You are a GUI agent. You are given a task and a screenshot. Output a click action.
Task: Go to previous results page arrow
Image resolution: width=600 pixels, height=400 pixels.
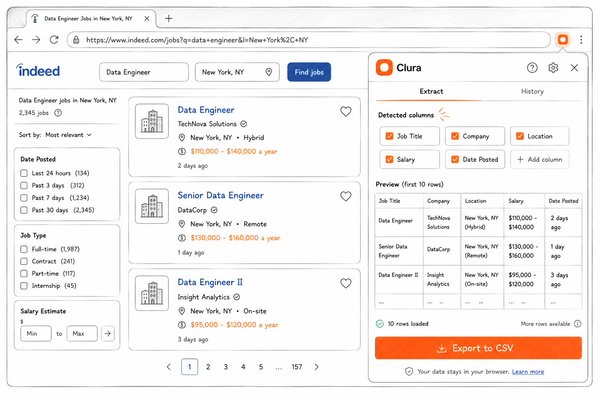tap(169, 367)
